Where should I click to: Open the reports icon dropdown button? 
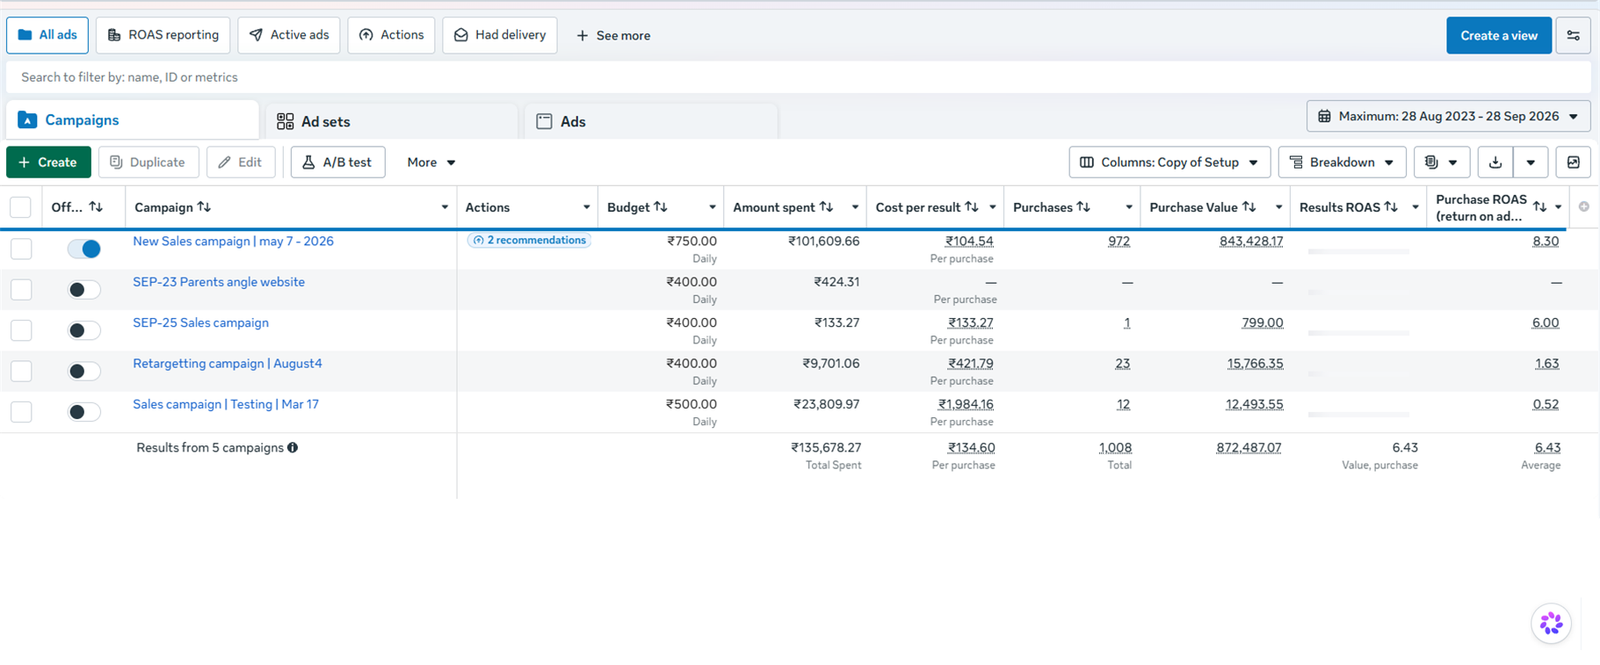1441,162
